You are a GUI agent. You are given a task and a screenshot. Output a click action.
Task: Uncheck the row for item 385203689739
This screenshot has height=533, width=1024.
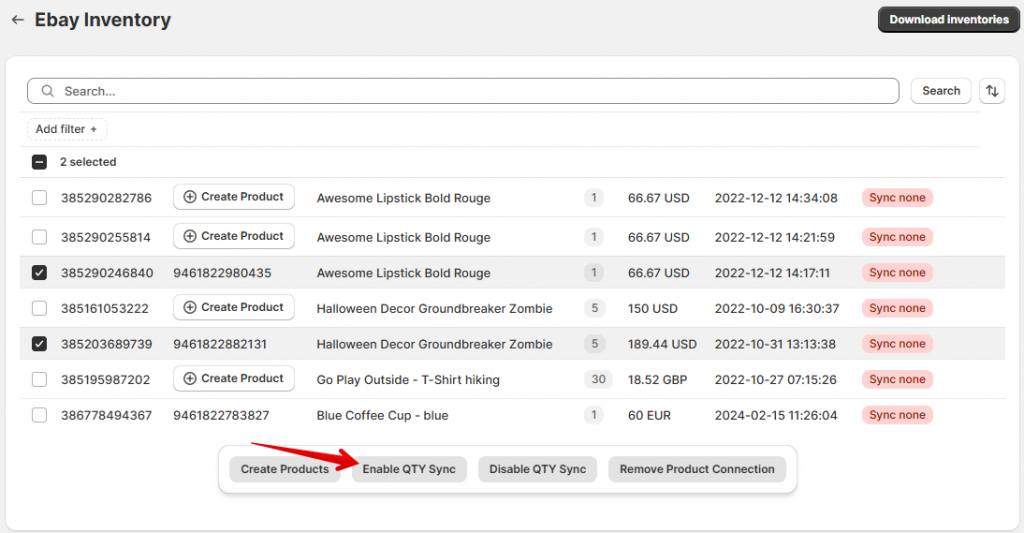(39, 344)
